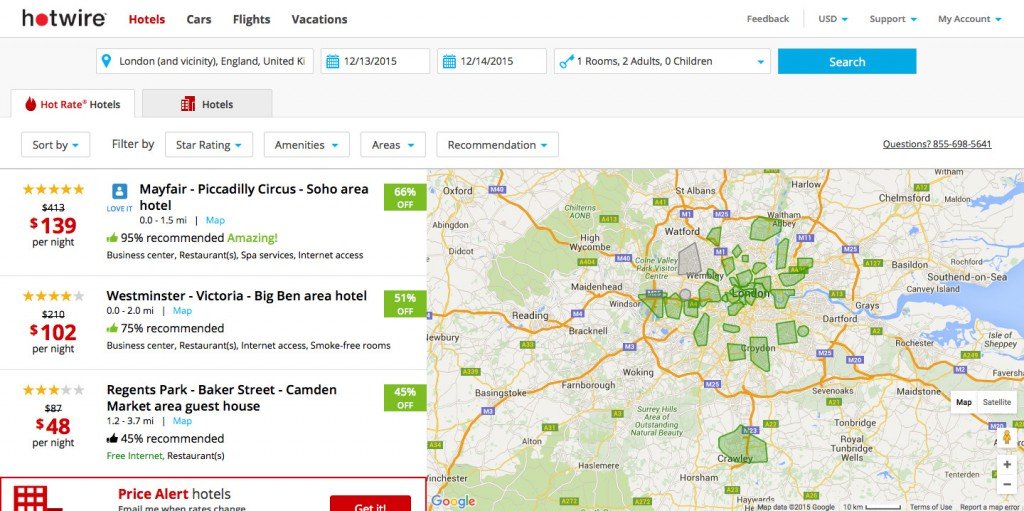Go to the Flights navigation item
The width and height of the screenshot is (1024, 511).
(x=251, y=20)
